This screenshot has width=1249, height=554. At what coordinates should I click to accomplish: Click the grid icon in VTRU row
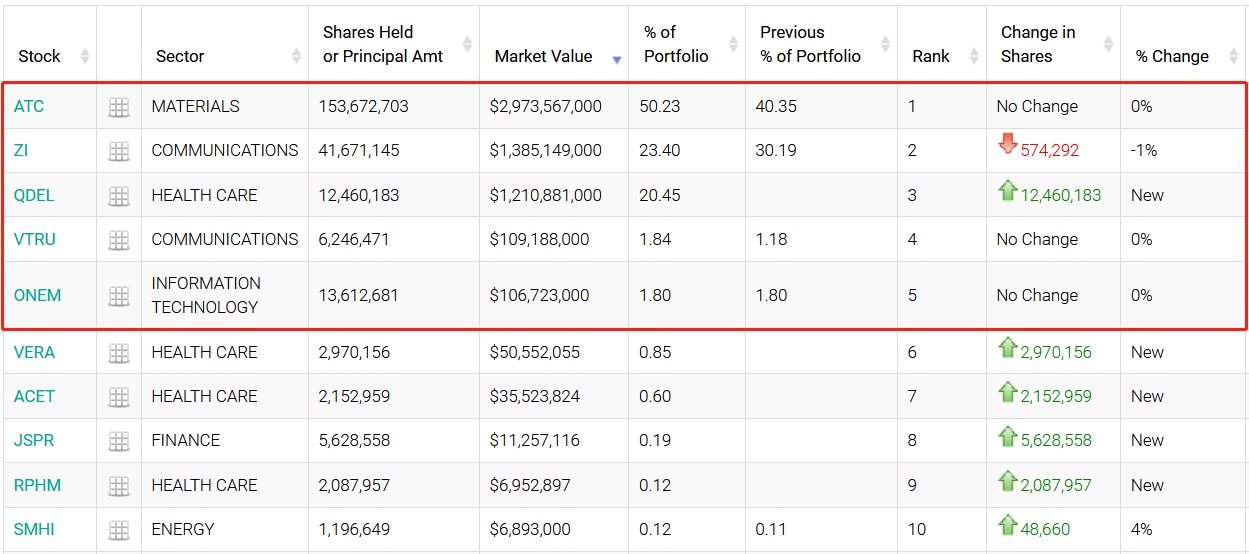point(119,240)
